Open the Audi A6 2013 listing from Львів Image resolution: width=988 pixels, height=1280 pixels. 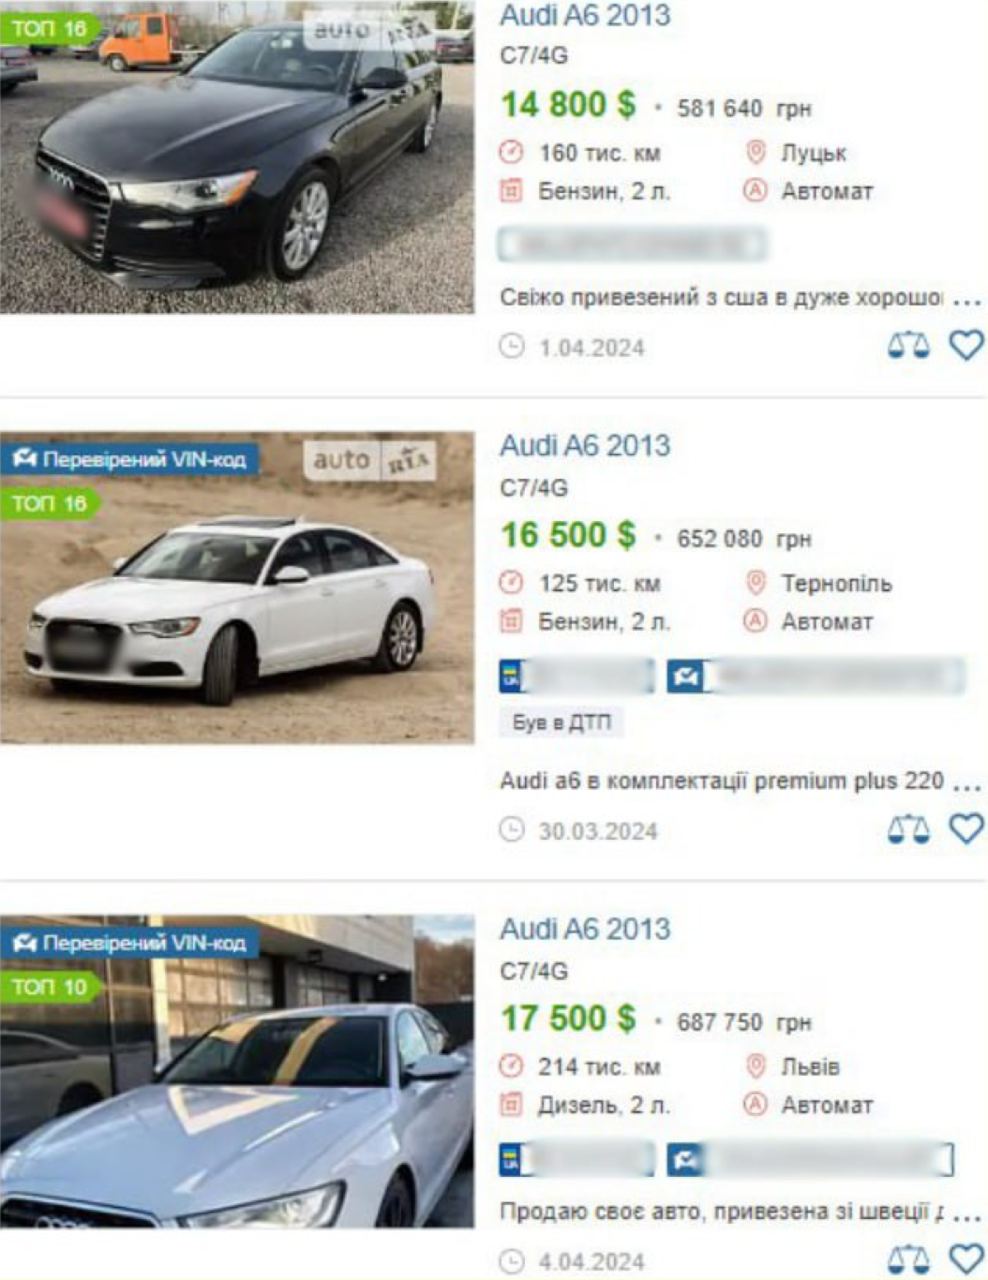[x=585, y=928]
